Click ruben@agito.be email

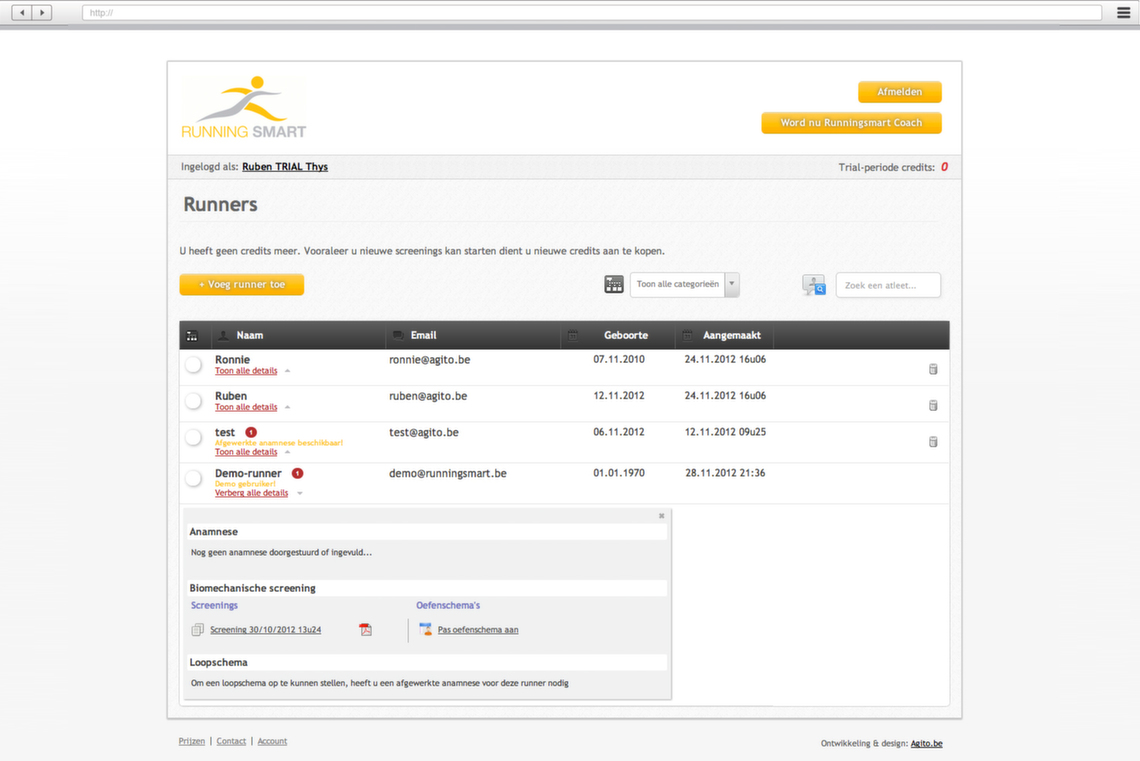pyautogui.click(x=428, y=396)
